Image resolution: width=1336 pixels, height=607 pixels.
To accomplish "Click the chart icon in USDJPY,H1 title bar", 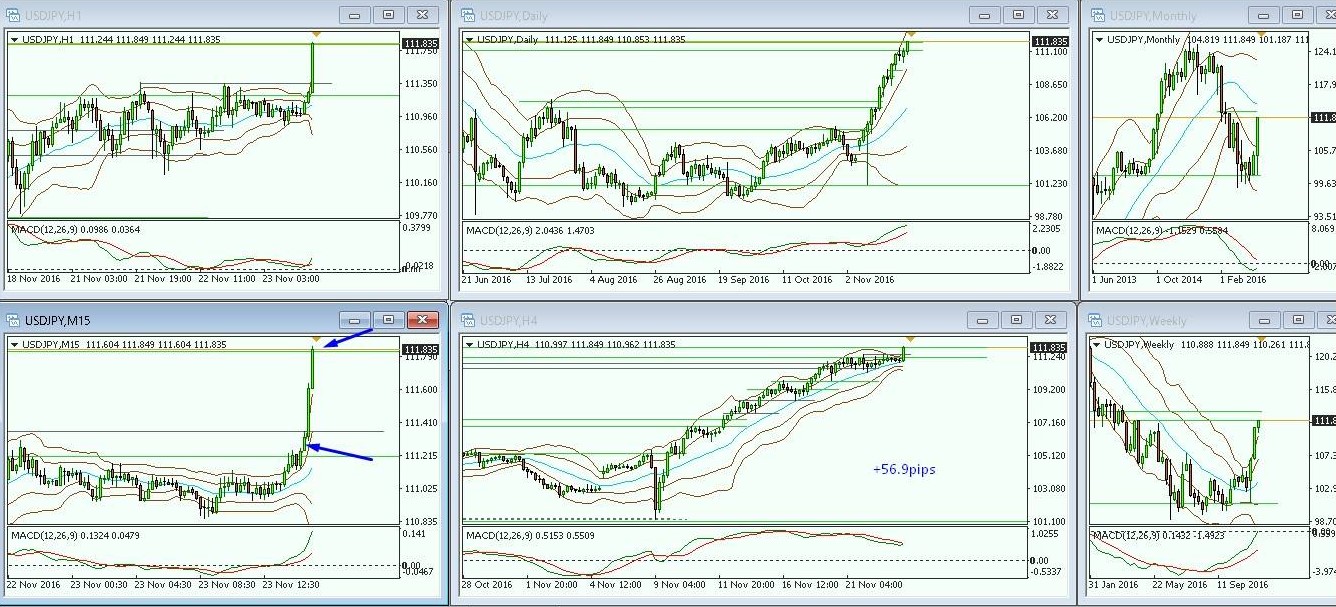I will pyautogui.click(x=12, y=15).
